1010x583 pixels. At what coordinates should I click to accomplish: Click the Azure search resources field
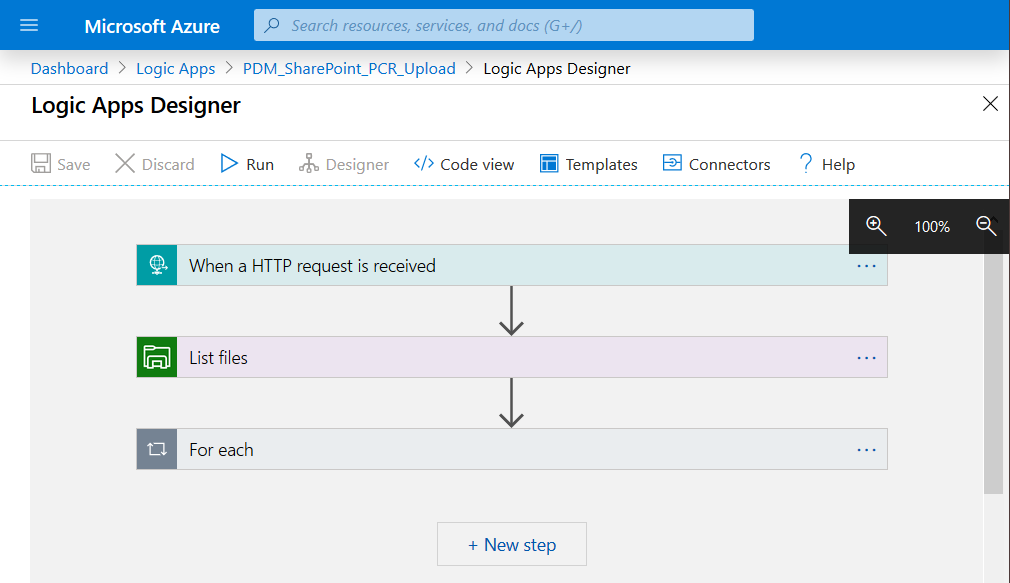pyautogui.click(x=504, y=26)
